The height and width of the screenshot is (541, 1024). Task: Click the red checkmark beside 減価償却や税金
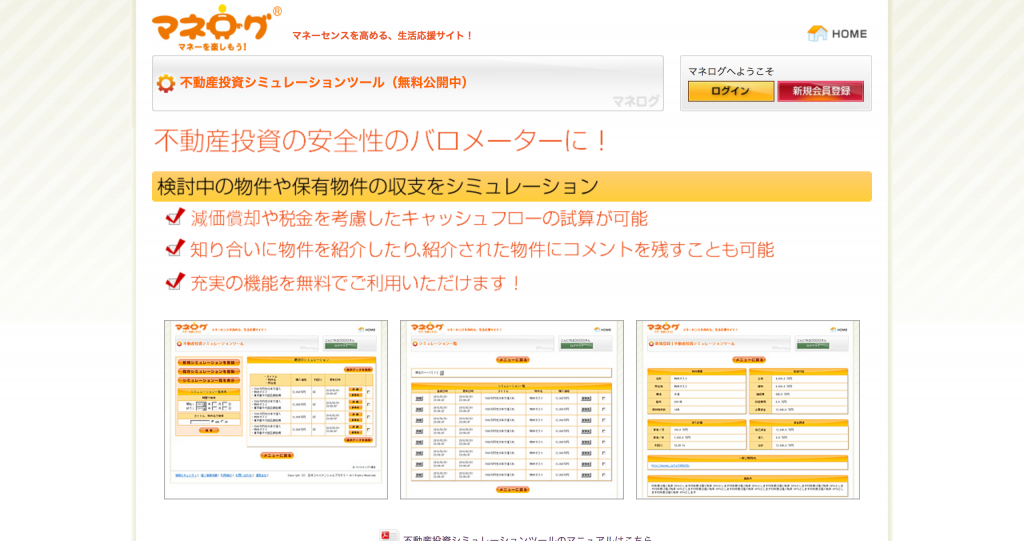[x=176, y=217]
